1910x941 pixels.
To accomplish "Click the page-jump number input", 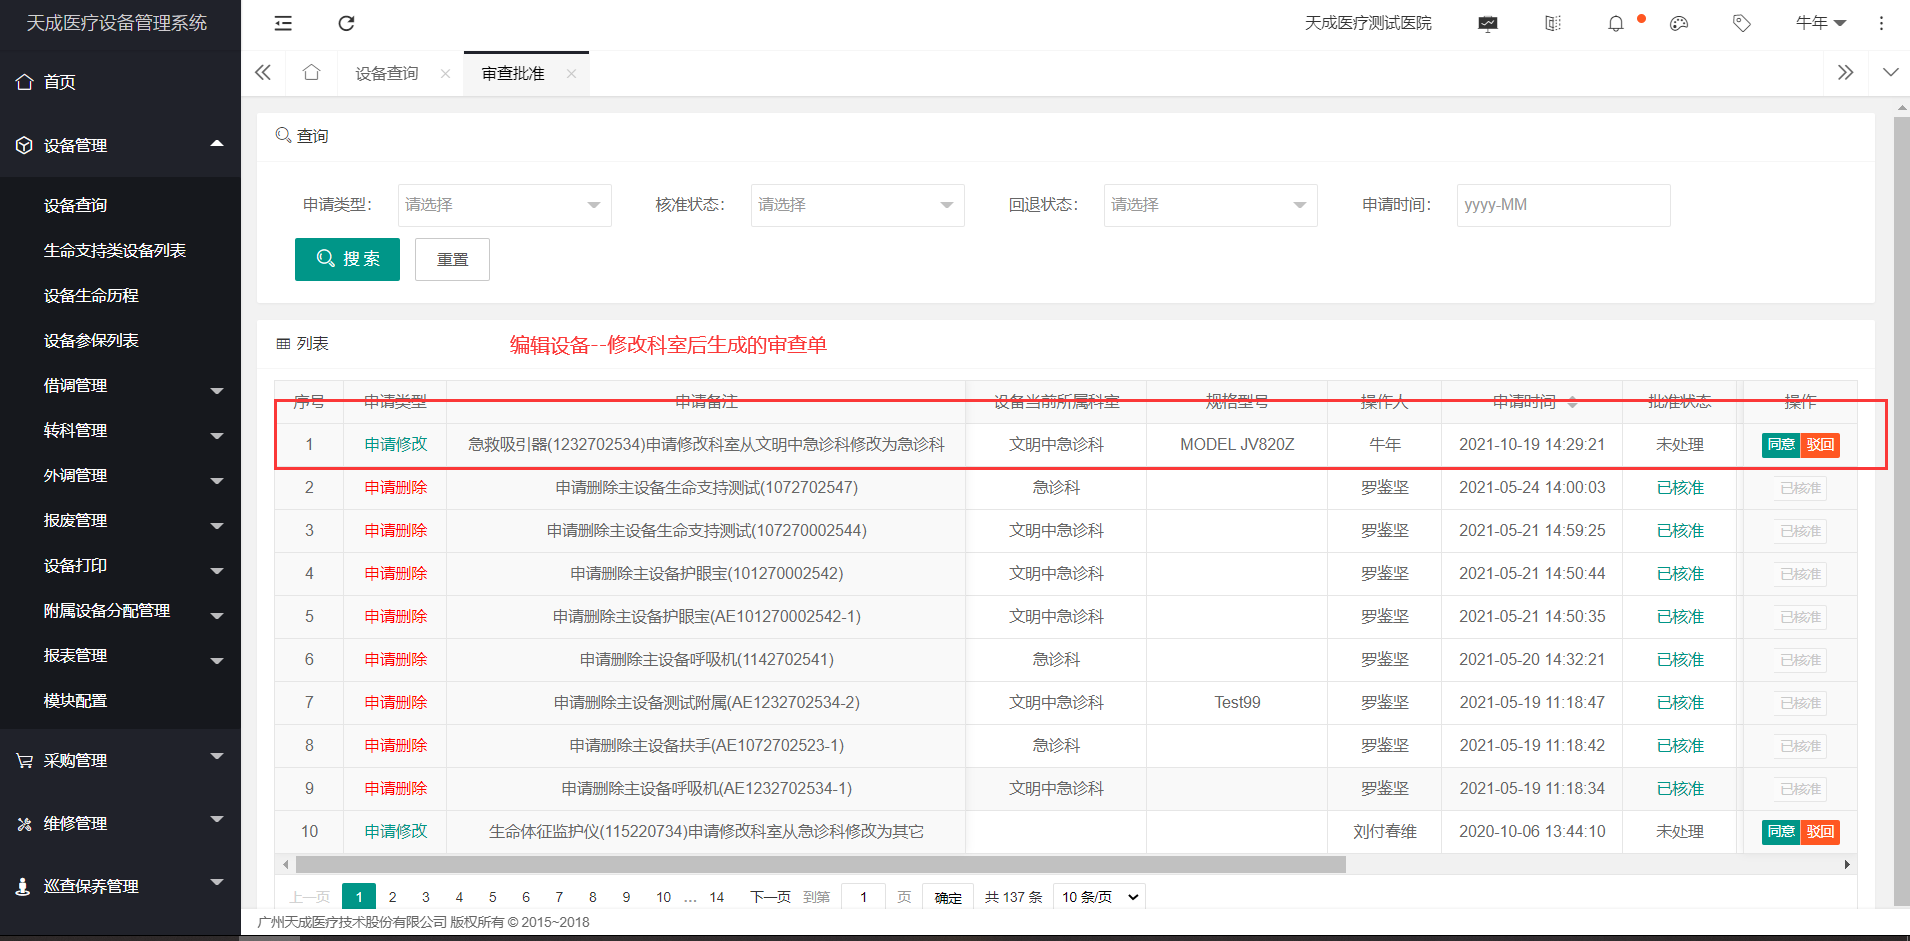I will pyautogui.click(x=863, y=897).
